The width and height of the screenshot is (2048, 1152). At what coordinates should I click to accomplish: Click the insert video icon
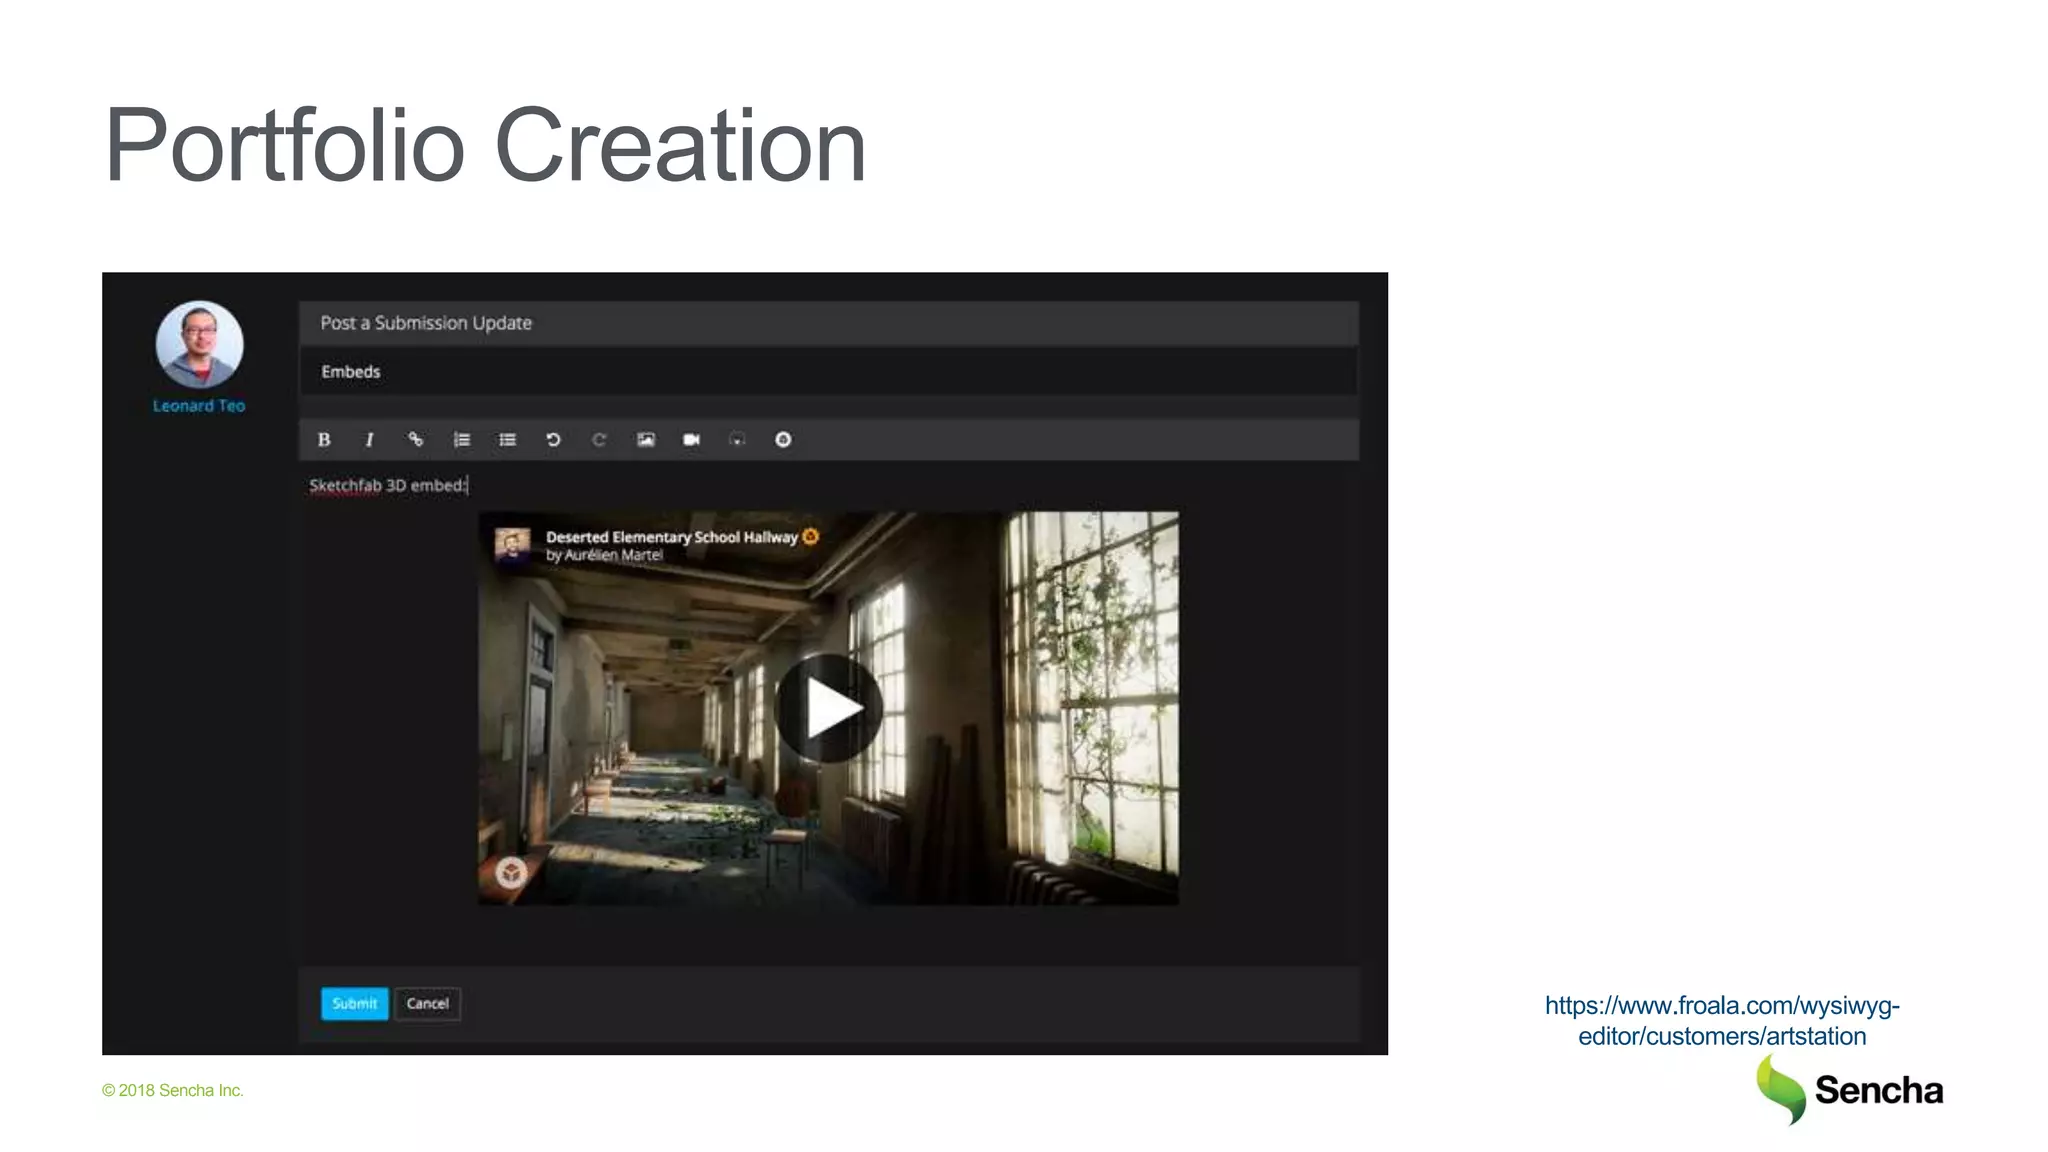[x=691, y=439]
